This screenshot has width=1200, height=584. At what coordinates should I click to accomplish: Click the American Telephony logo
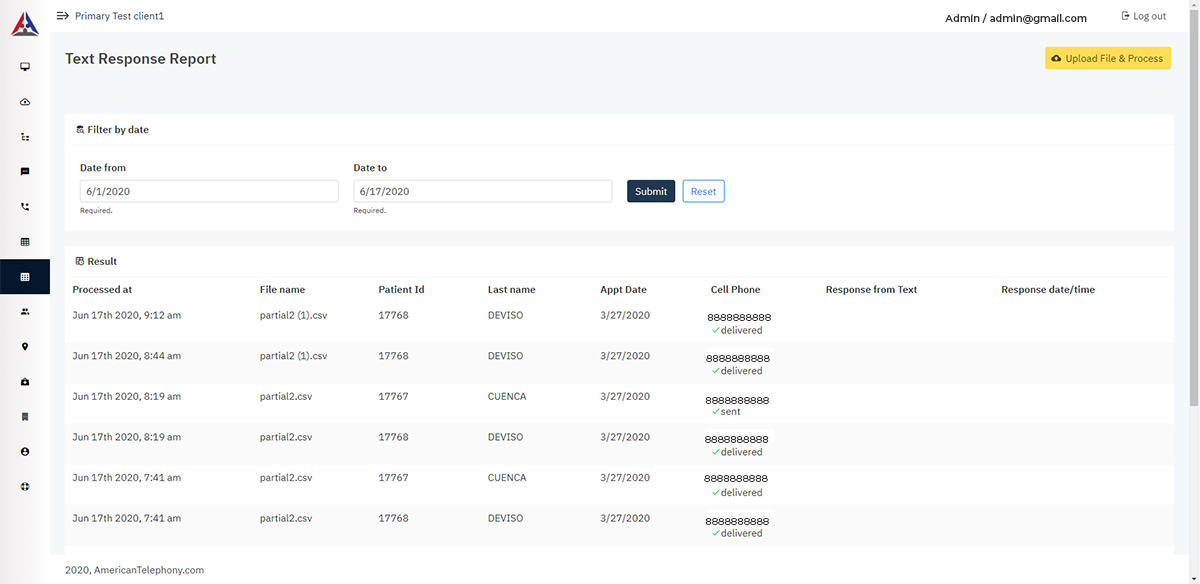point(25,24)
